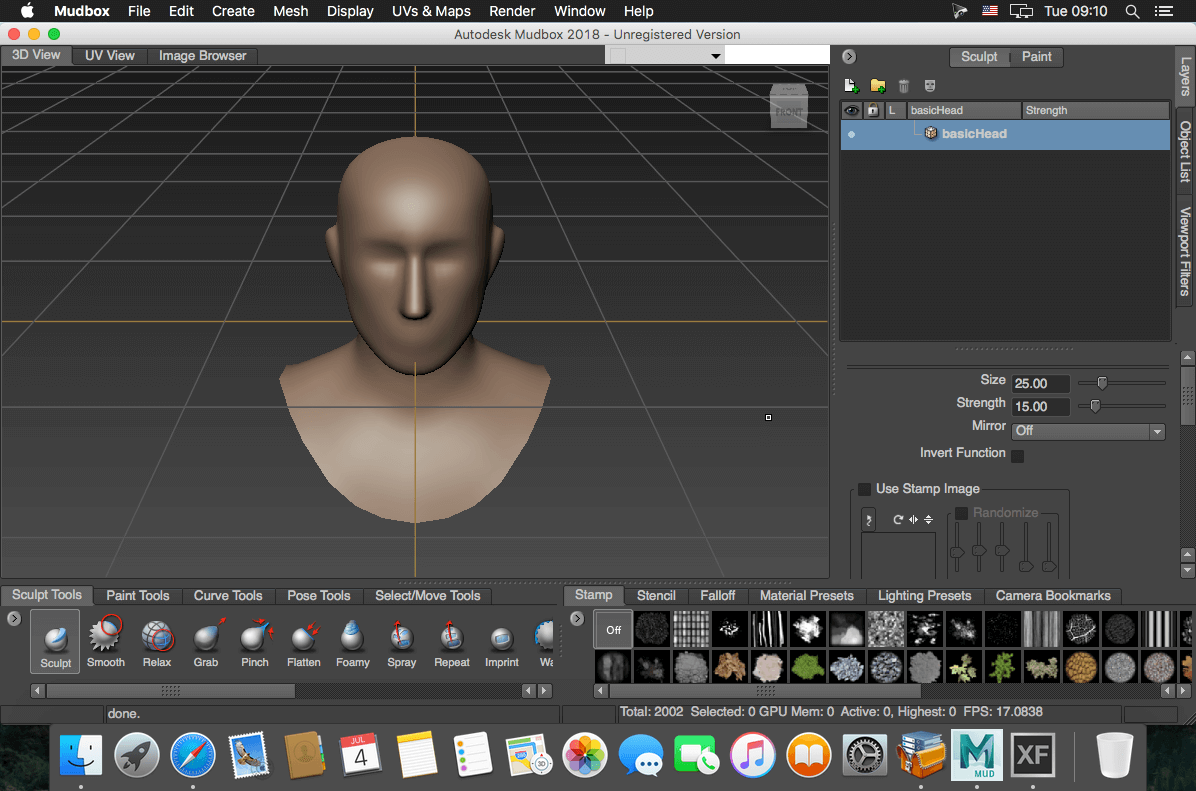Select the Off stamp option

click(x=613, y=629)
